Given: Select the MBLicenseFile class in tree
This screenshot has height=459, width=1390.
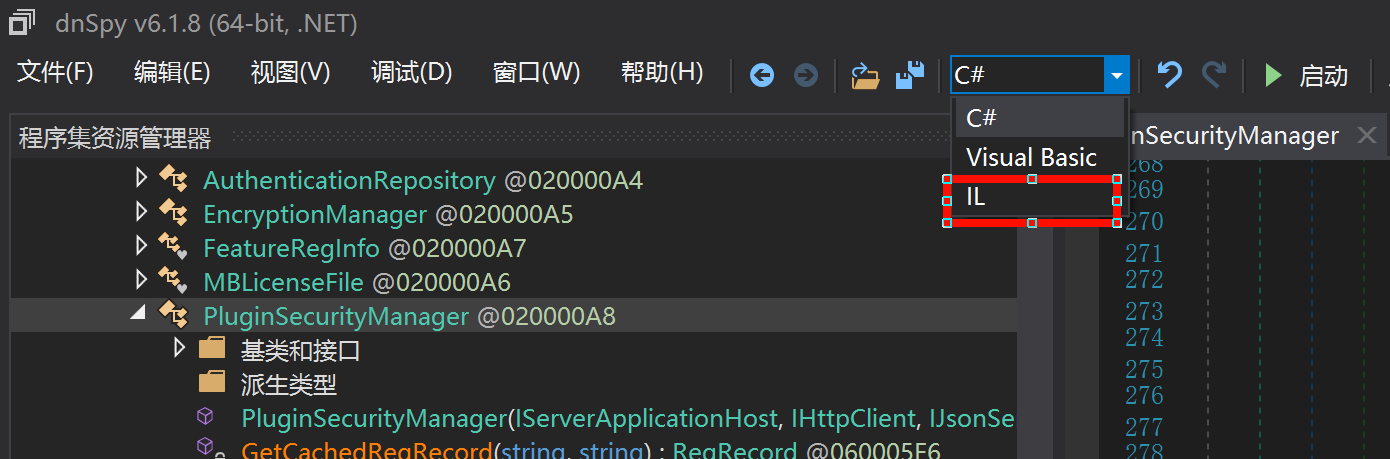Looking at the screenshot, I should [x=283, y=282].
